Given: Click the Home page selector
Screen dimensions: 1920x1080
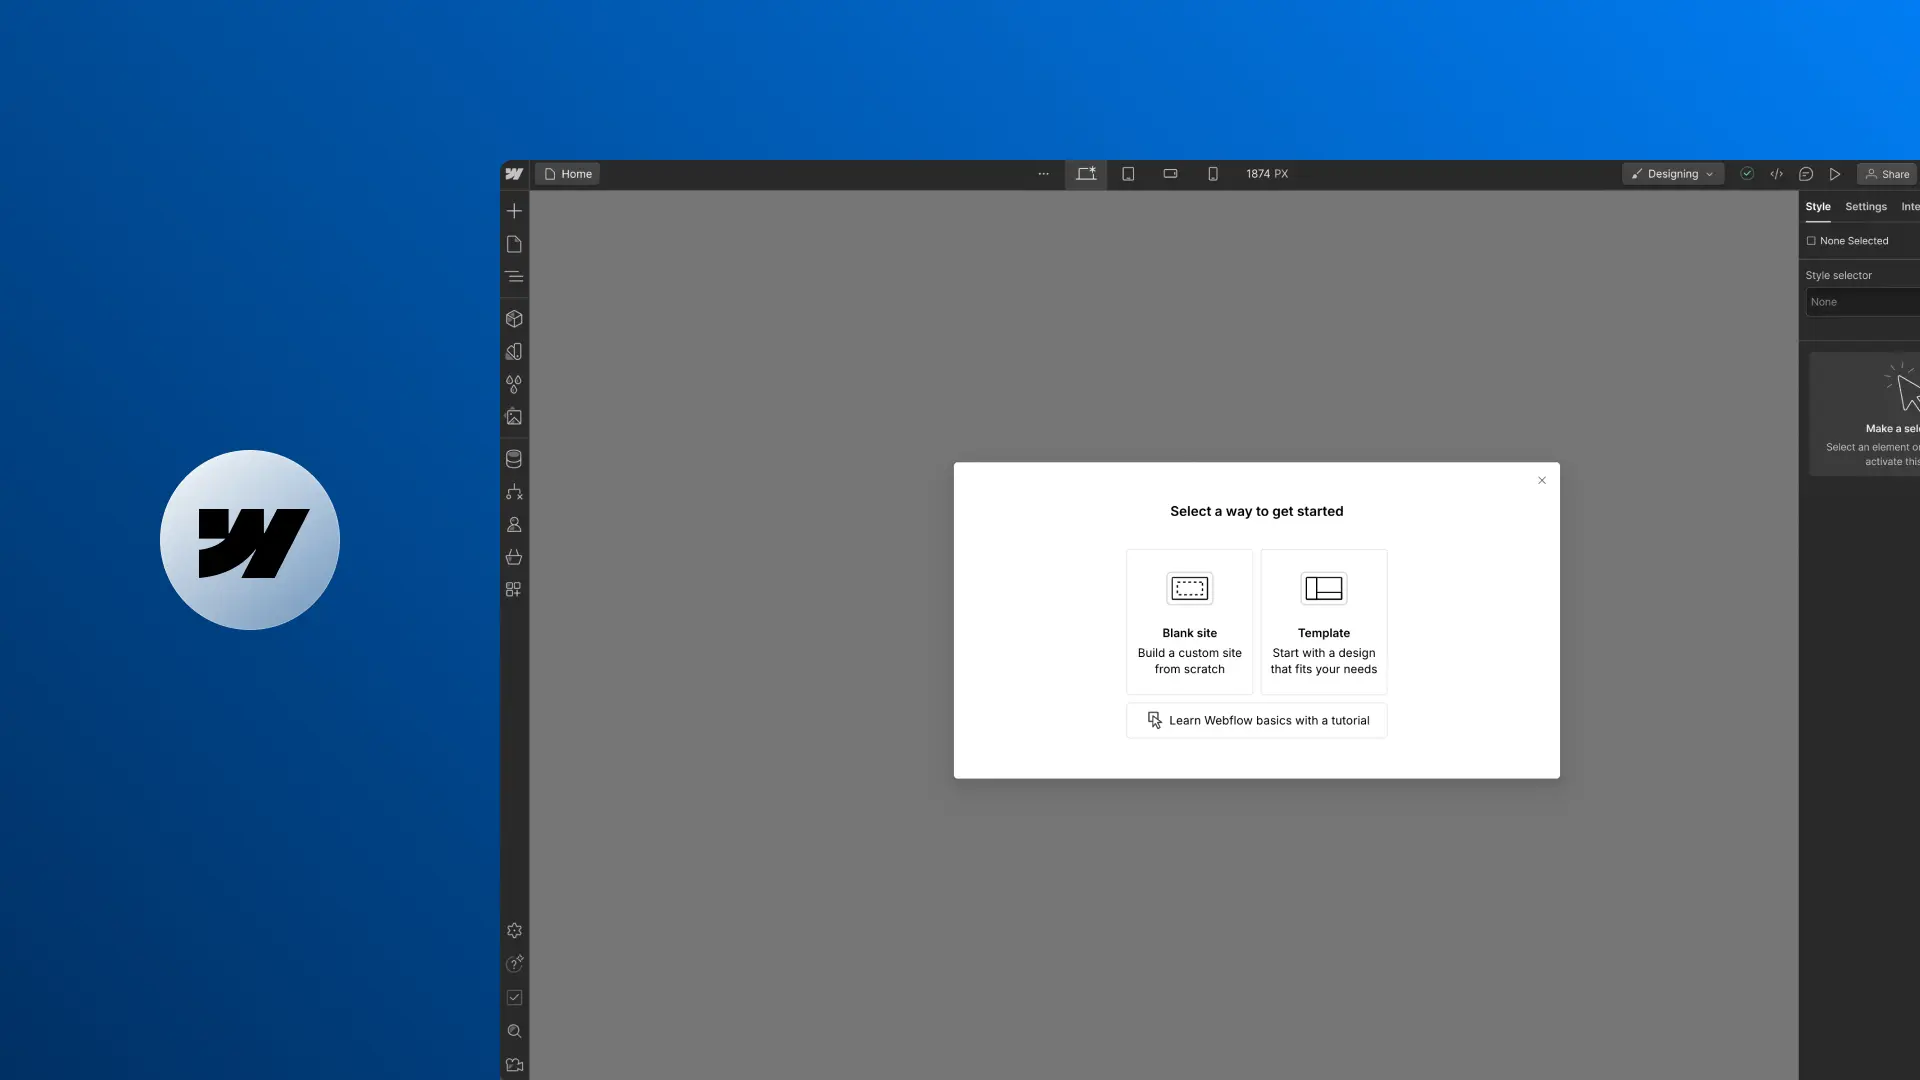Looking at the screenshot, I should coord(568,174).
